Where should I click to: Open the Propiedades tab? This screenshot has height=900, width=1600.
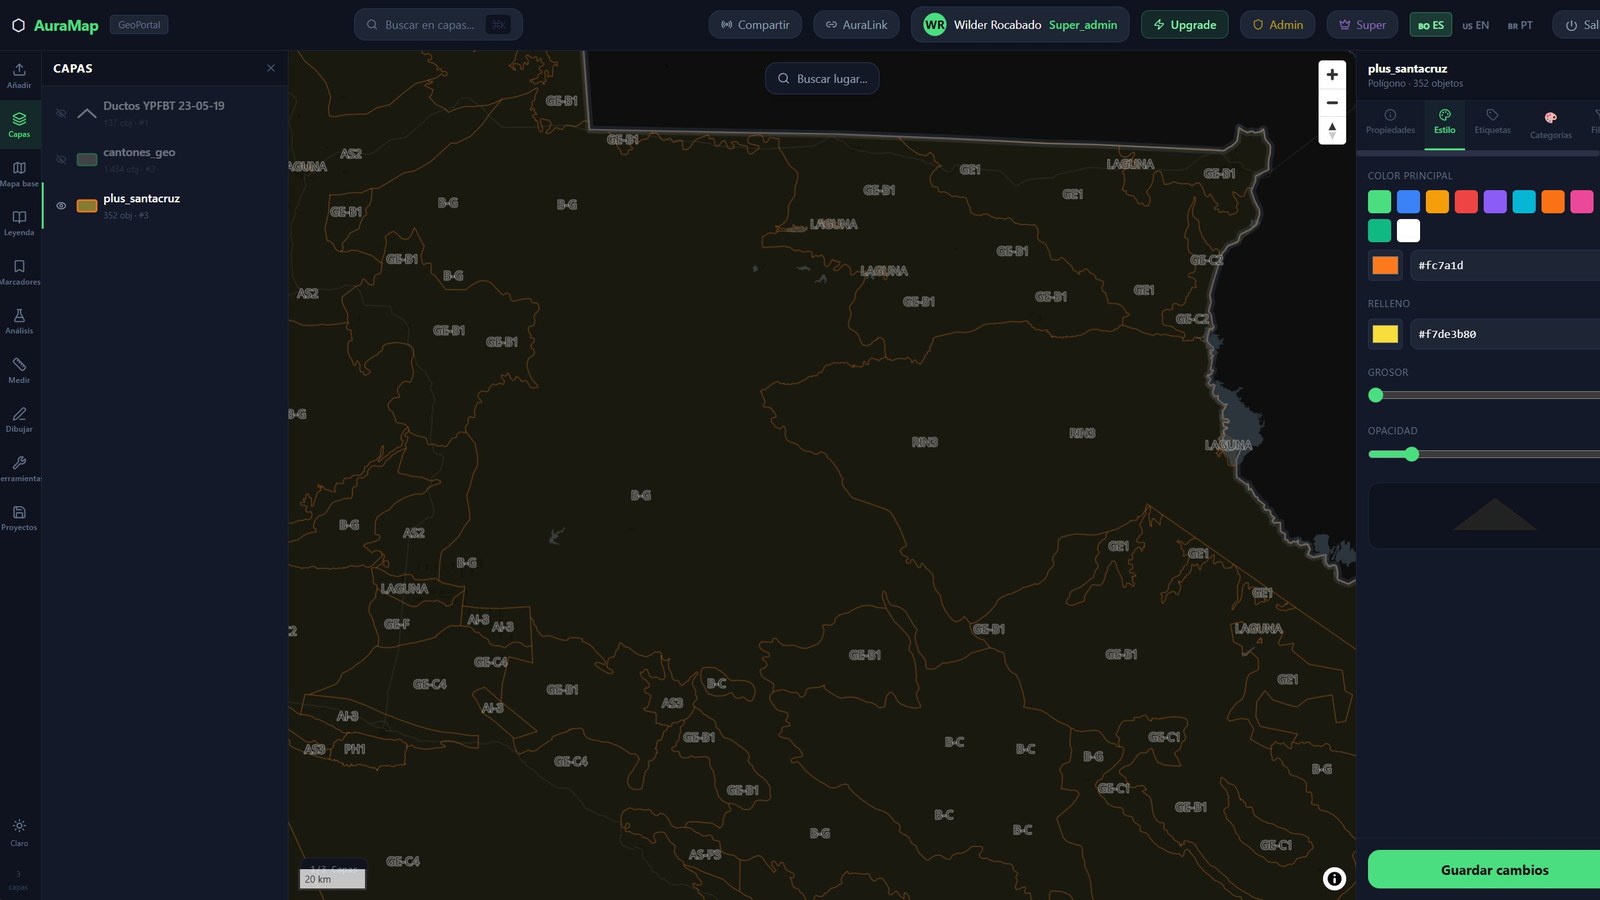[1390, 122]
